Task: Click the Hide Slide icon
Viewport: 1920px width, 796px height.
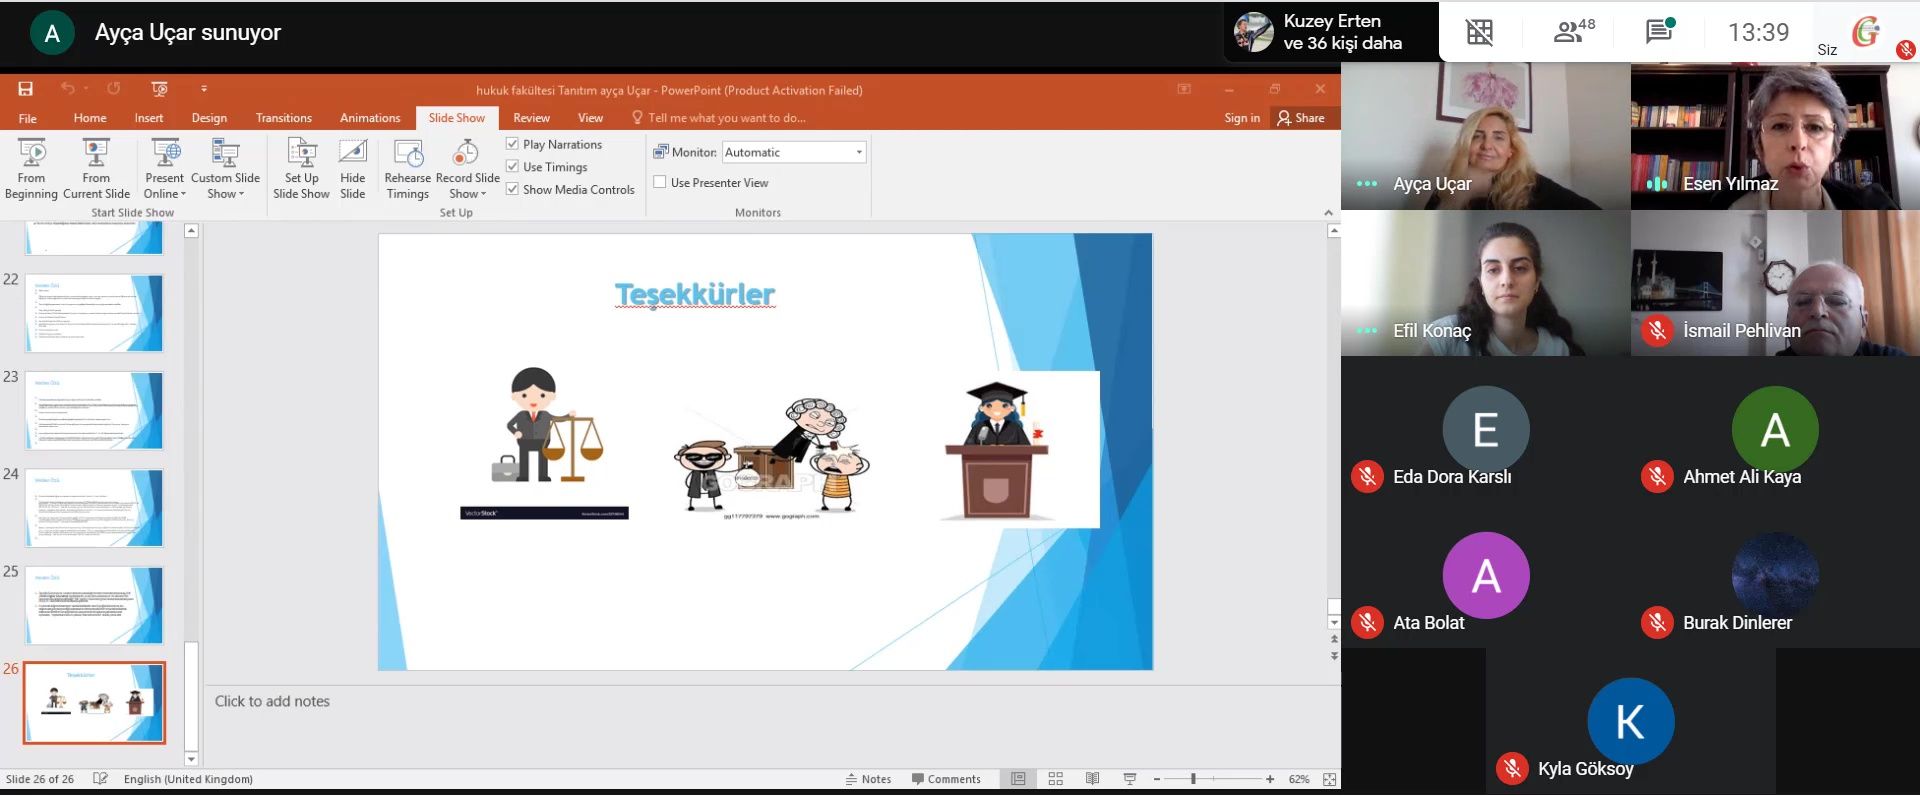Action: click(352, 153)
